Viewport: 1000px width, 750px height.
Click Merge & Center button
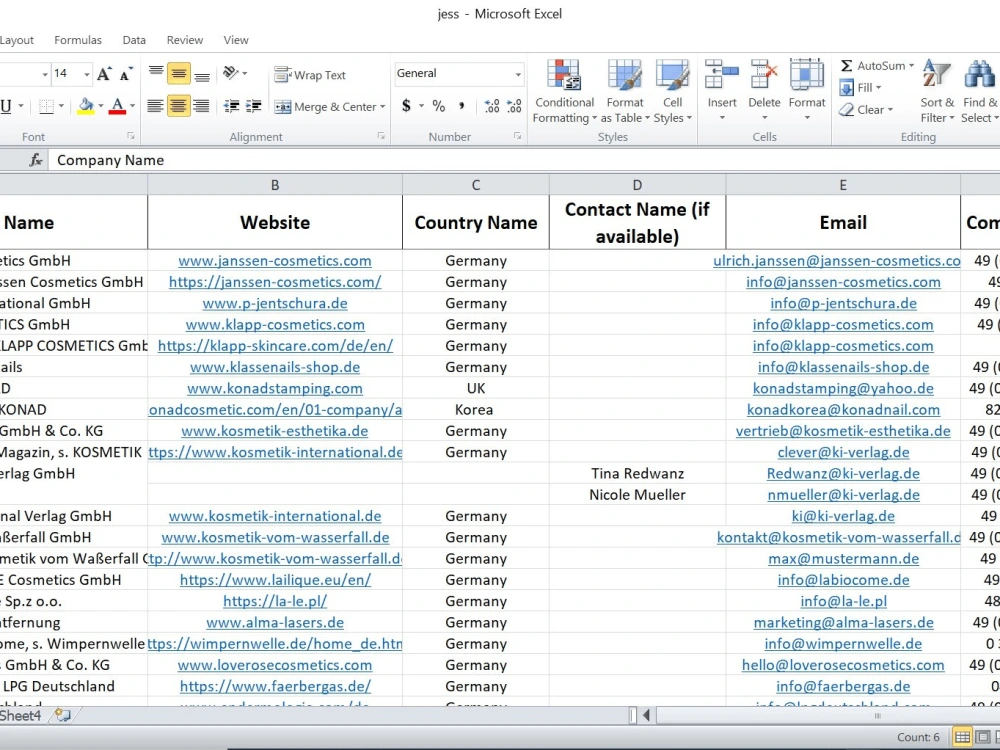(325, 107)
